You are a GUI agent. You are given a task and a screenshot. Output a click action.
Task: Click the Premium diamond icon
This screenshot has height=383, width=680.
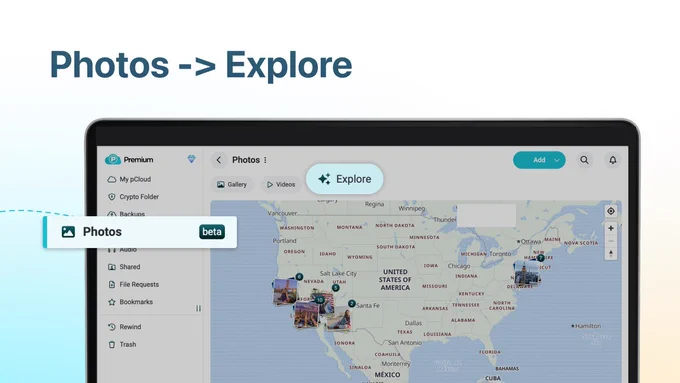[x=191, y=159]
